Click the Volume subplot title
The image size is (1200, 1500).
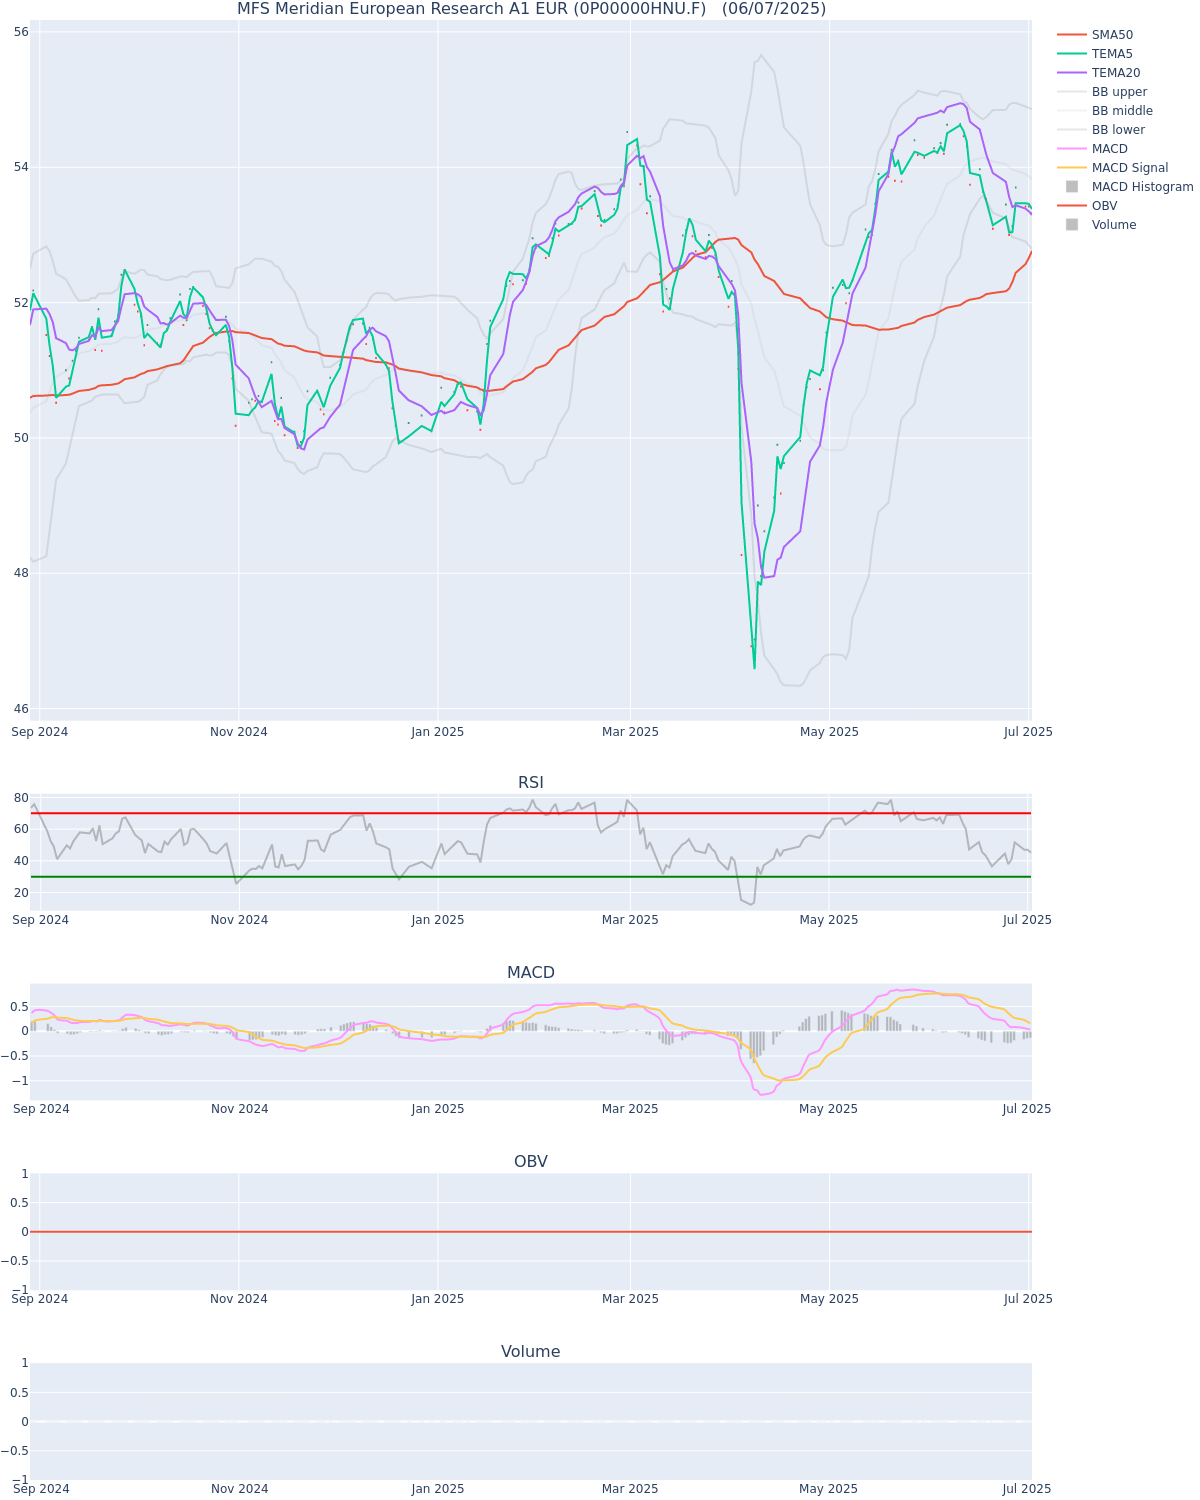(531, 1352)
